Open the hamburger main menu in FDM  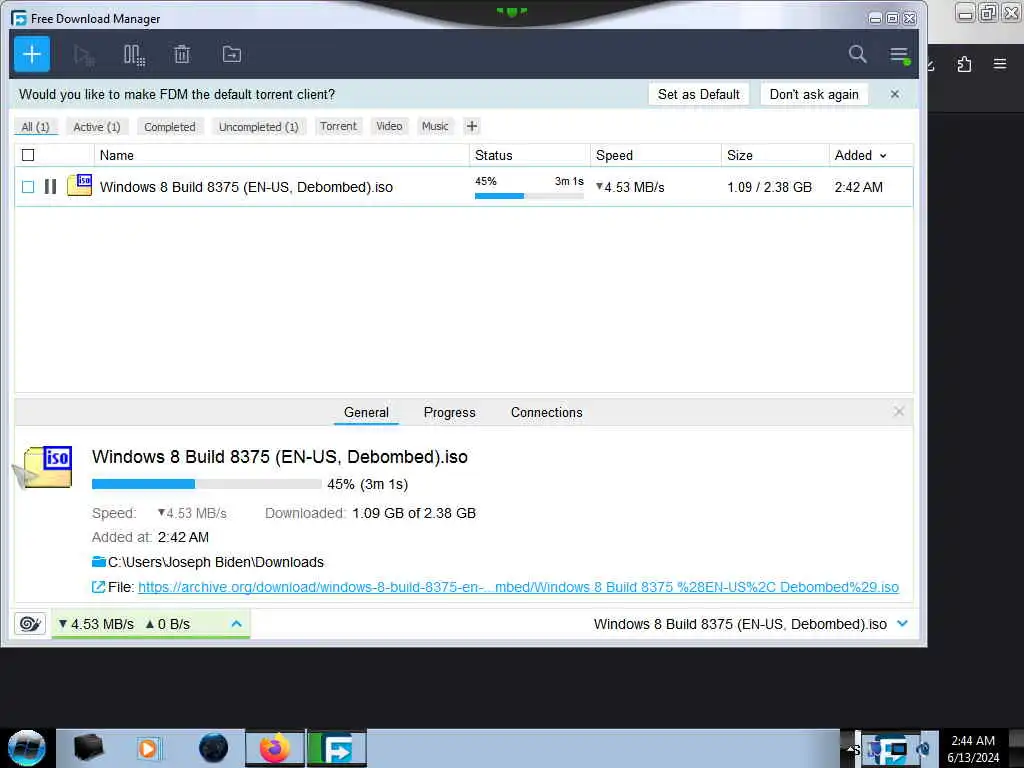[x=899, y=55]
